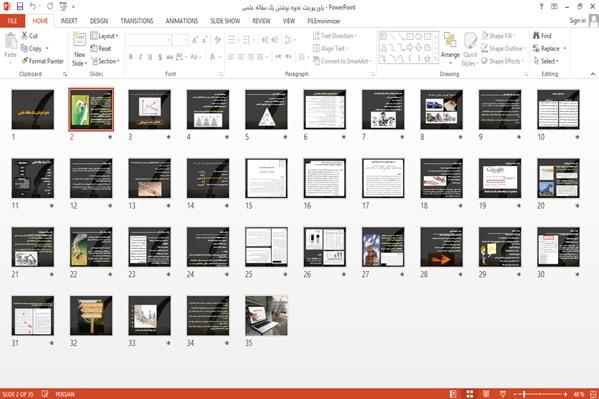
Task: Start Slide Show from status bar icon
Action: 503,394
